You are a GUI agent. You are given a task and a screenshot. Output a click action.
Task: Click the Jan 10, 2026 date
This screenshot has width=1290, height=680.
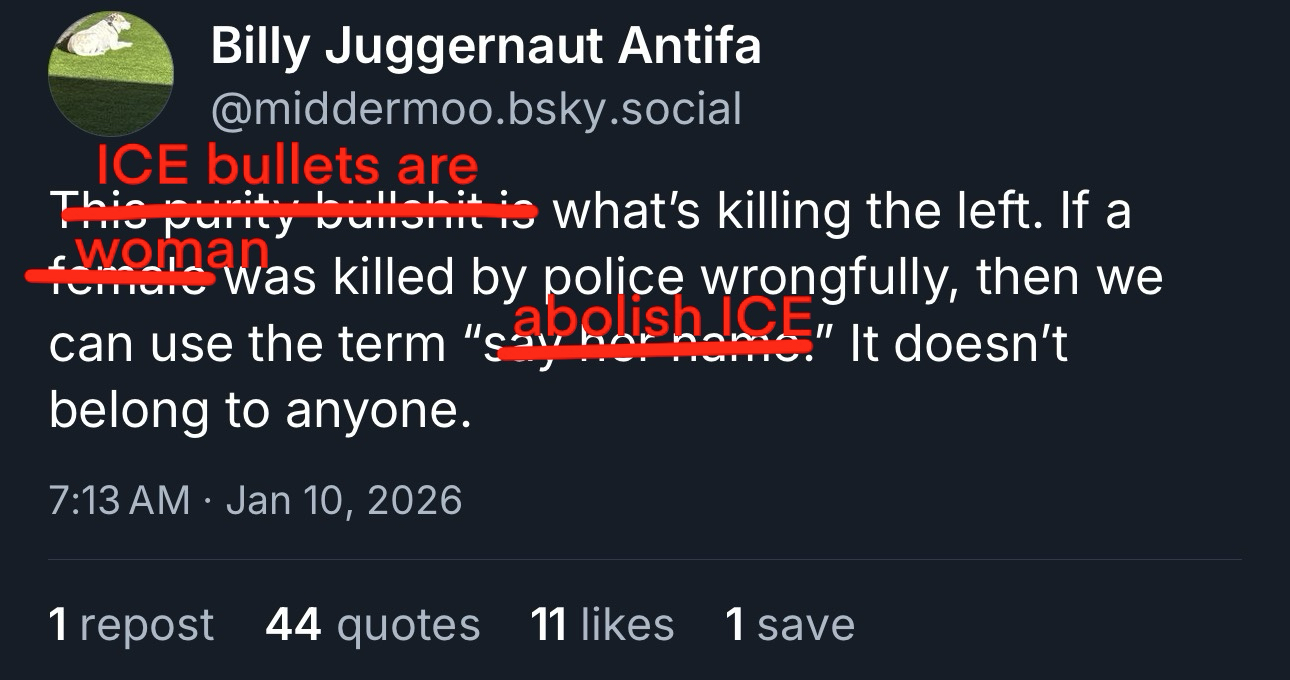coord(344,499)
